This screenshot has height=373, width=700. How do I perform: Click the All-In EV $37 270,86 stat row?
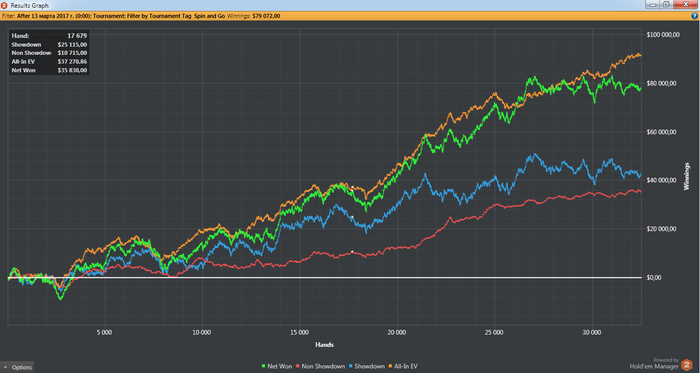coord(49,62)
